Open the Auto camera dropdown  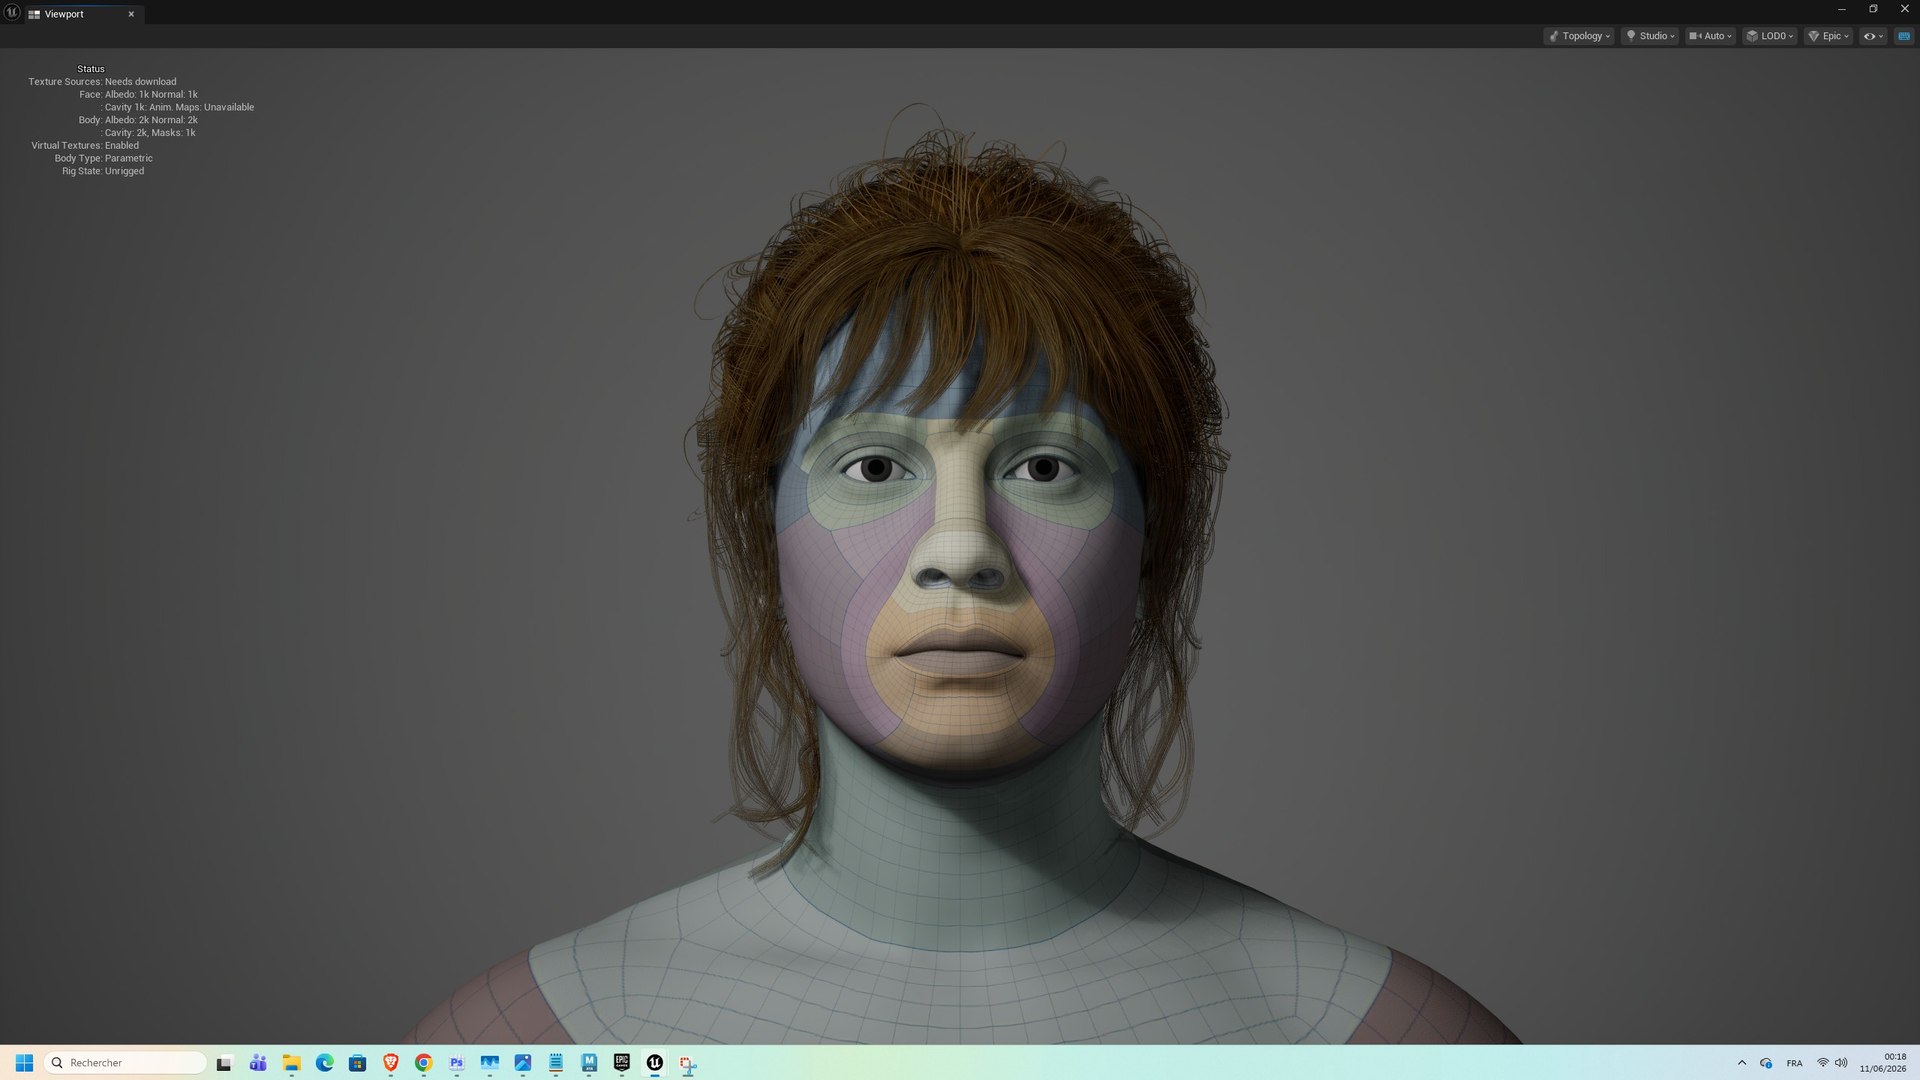[1710, 36]
